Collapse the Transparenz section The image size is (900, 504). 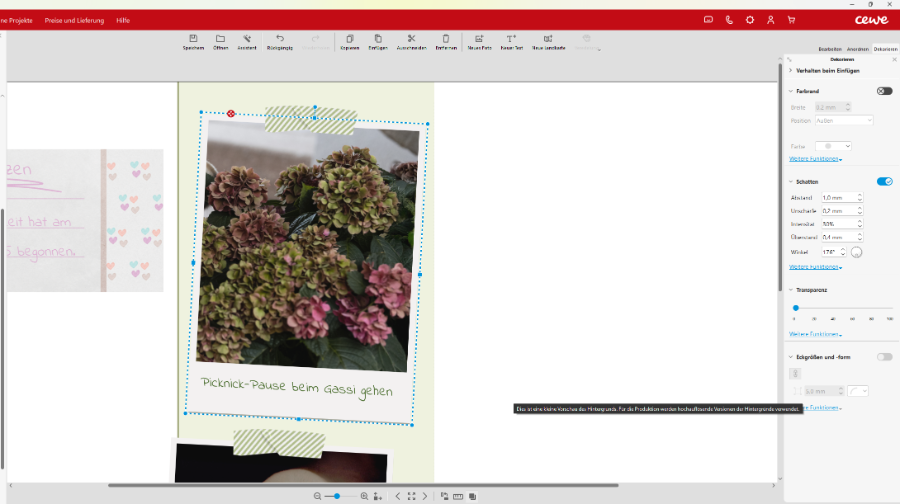tap(790, 290)
